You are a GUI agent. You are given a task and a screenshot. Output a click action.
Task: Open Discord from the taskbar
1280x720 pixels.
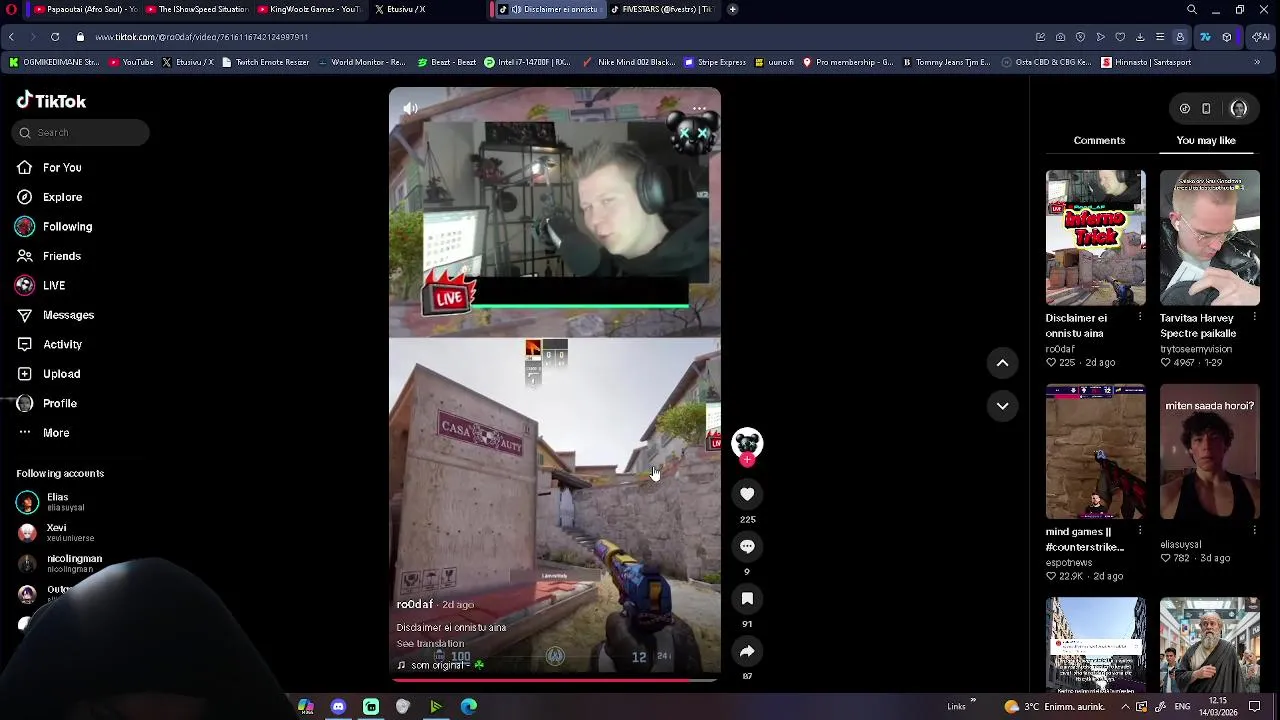(x=338, y=706)
